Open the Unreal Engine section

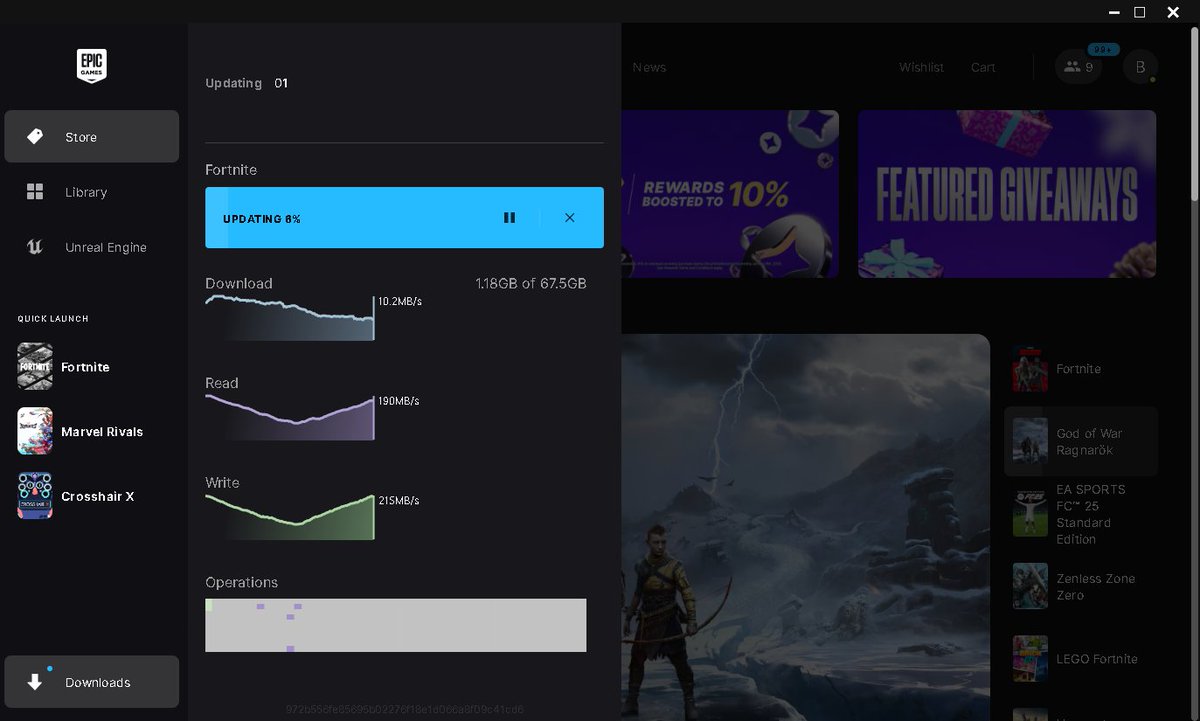[92, 247]
